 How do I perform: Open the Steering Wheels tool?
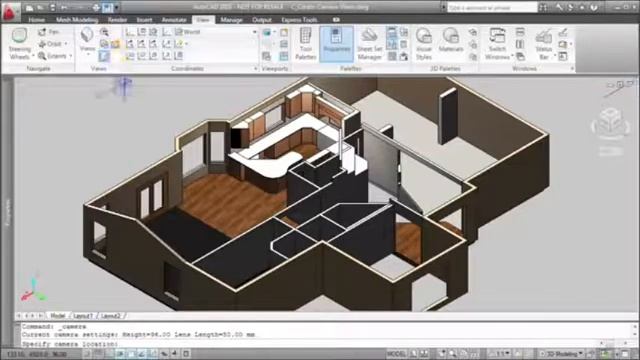(19, 43)
